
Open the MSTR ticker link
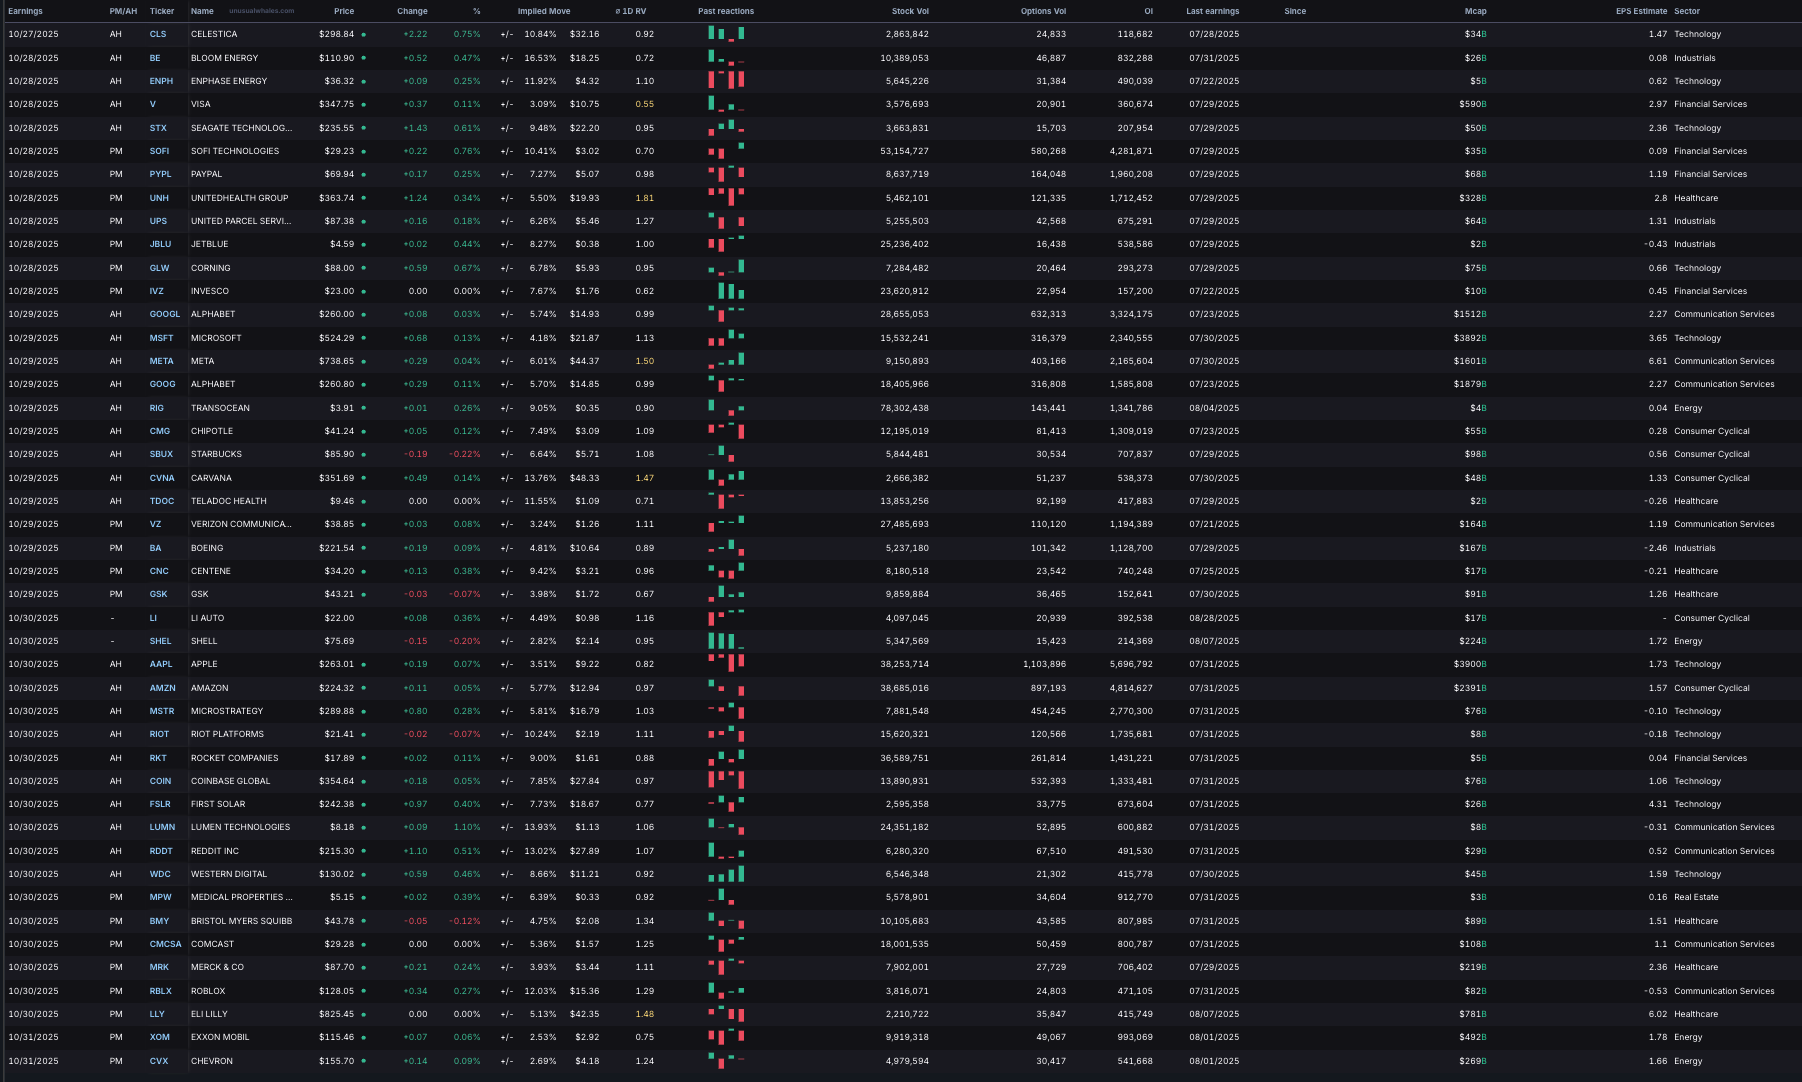pyautogui.click(x=162, y=711)
